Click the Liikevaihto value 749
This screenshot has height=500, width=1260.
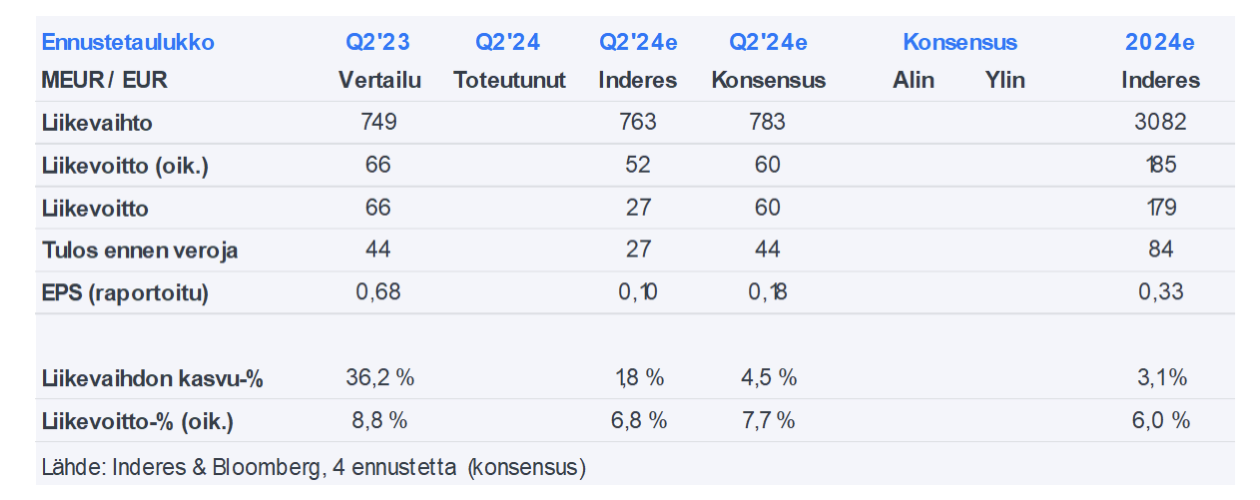tap(379, 122)
